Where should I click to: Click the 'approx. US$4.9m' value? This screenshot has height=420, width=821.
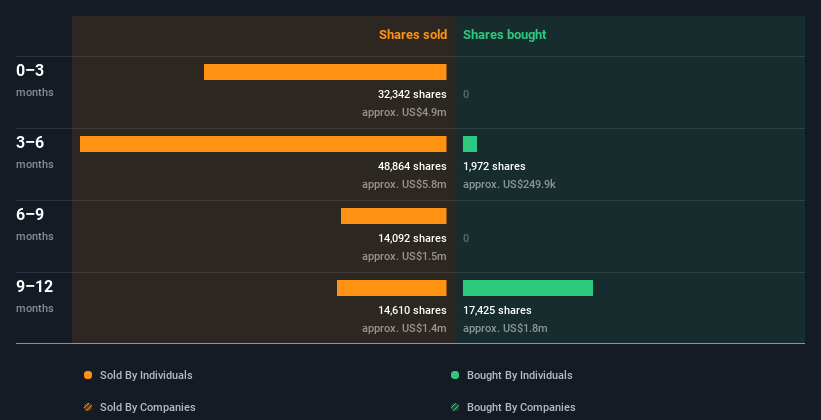click(404, 113)
